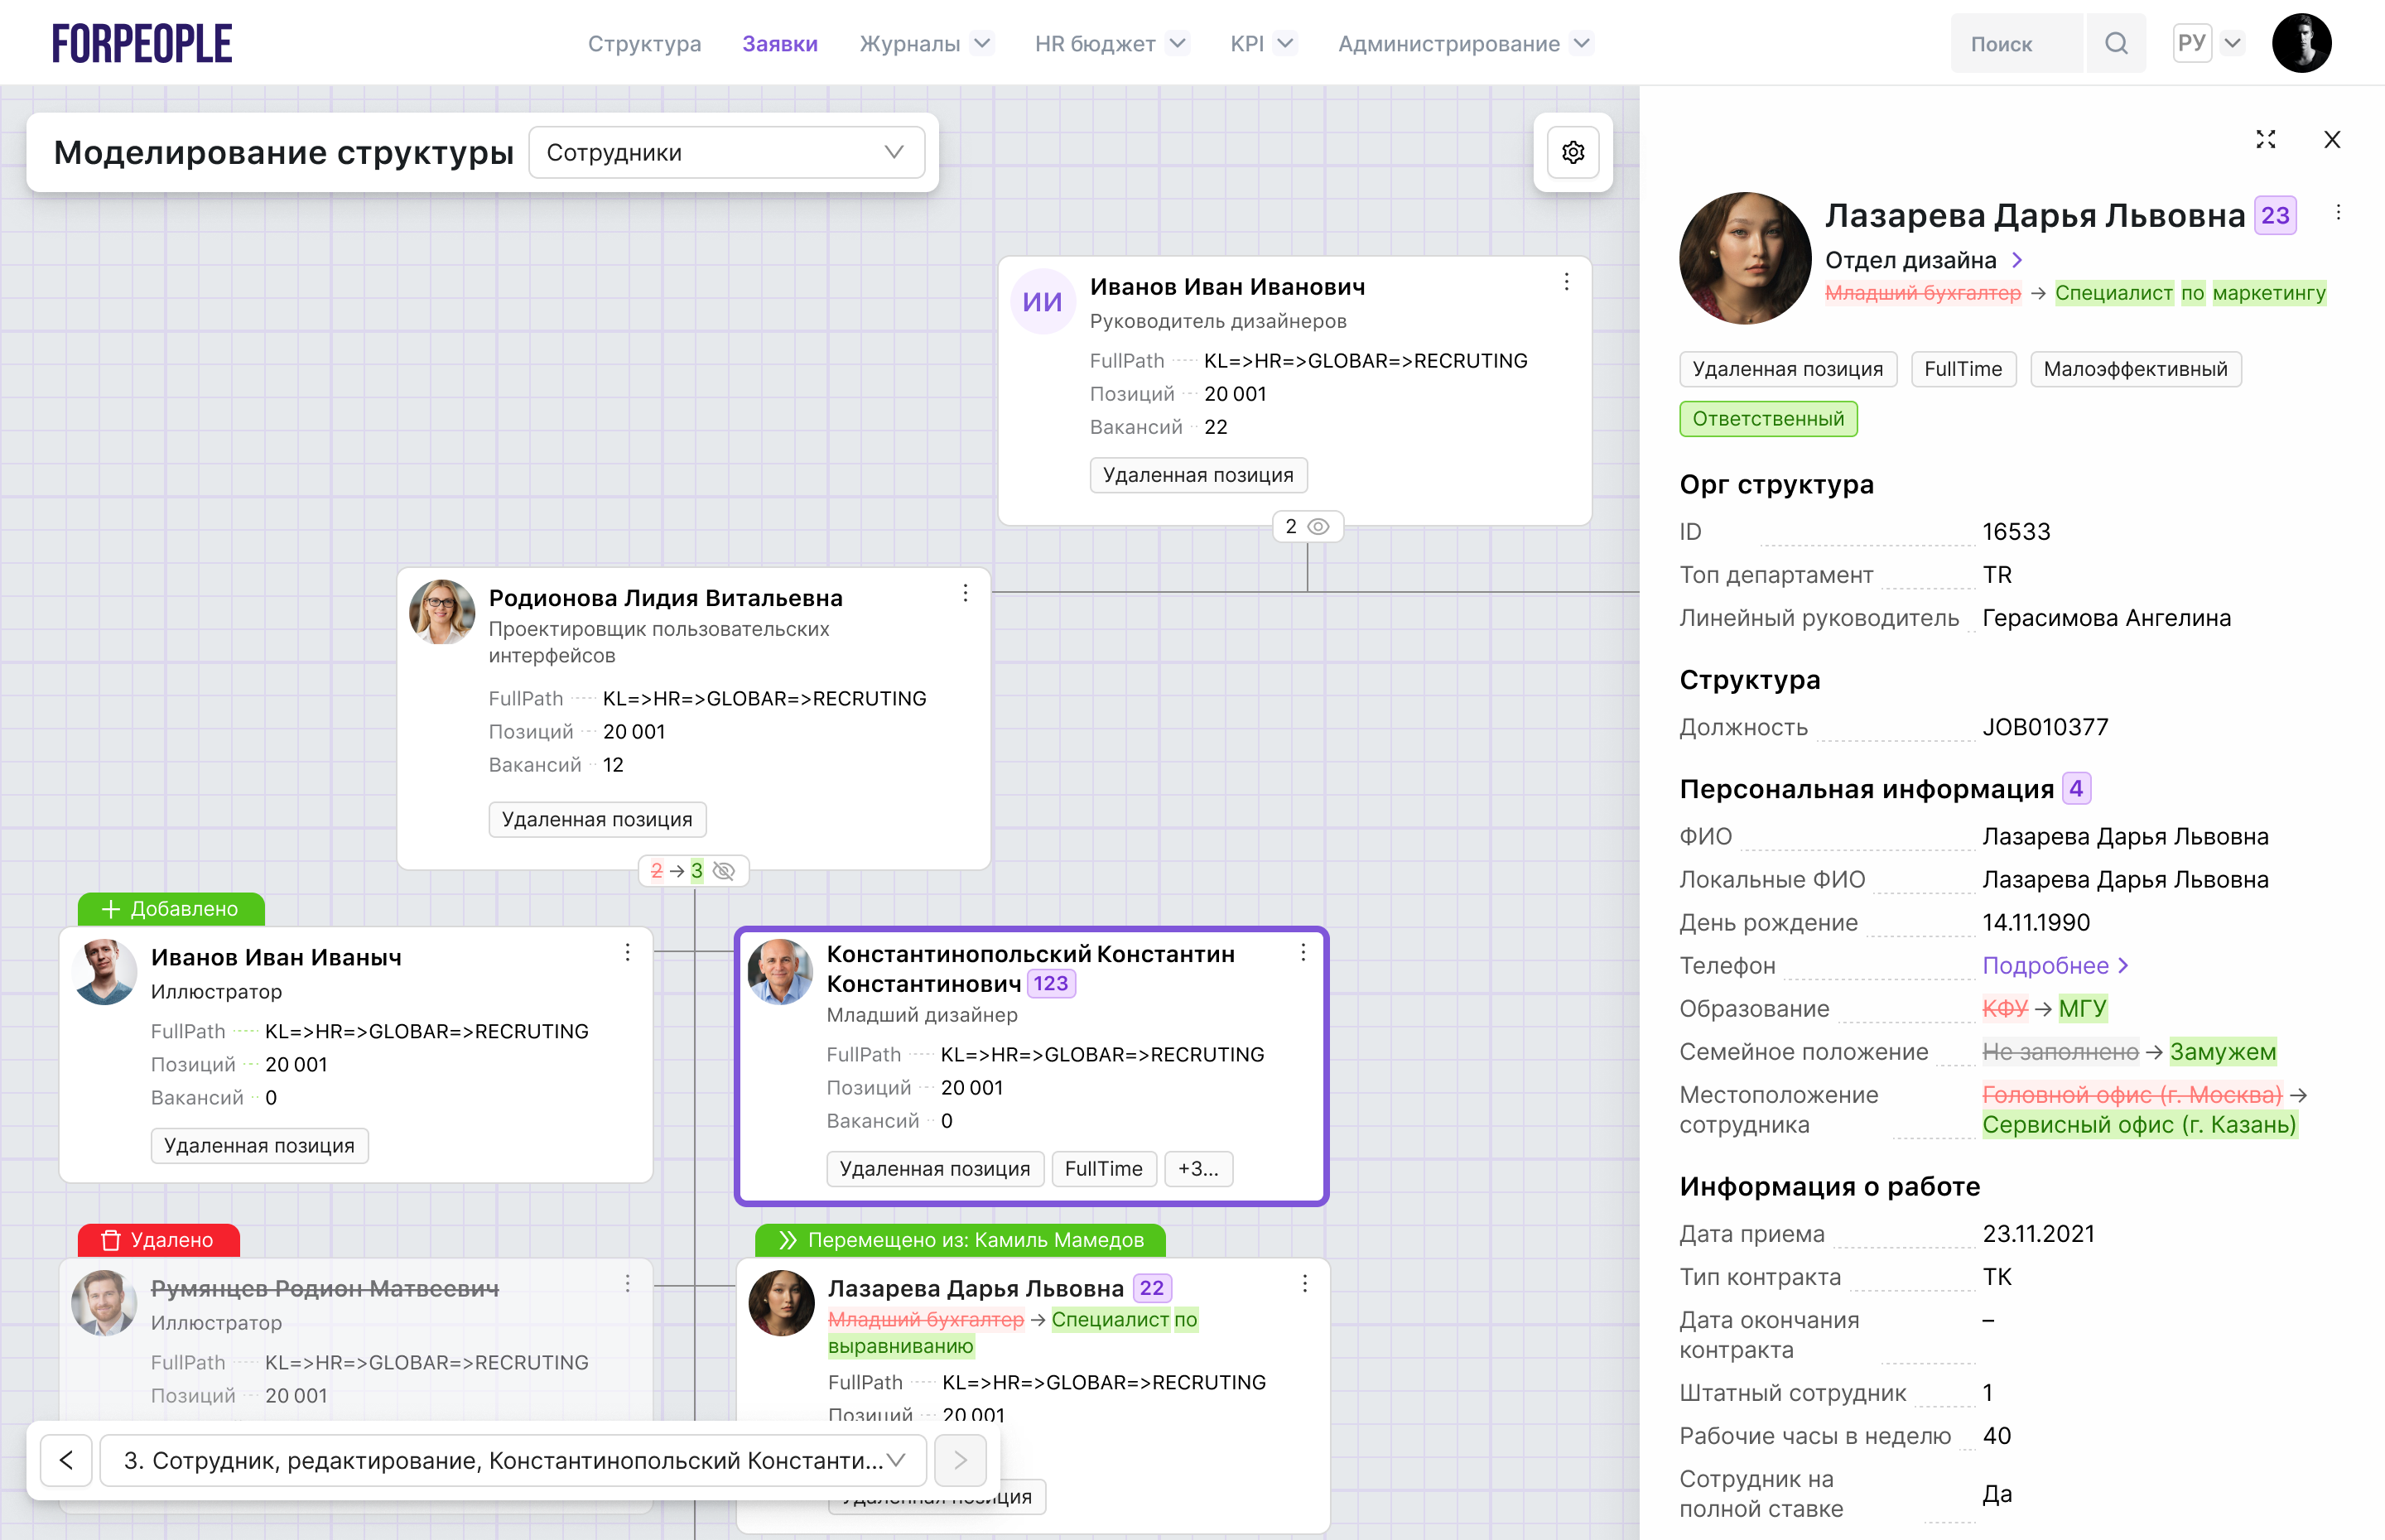Open the three-dot menu on Иванов Иван Иванович card
Image resolution: width=2385 pixels, height=1540 pixels.
coord(1566,283)
